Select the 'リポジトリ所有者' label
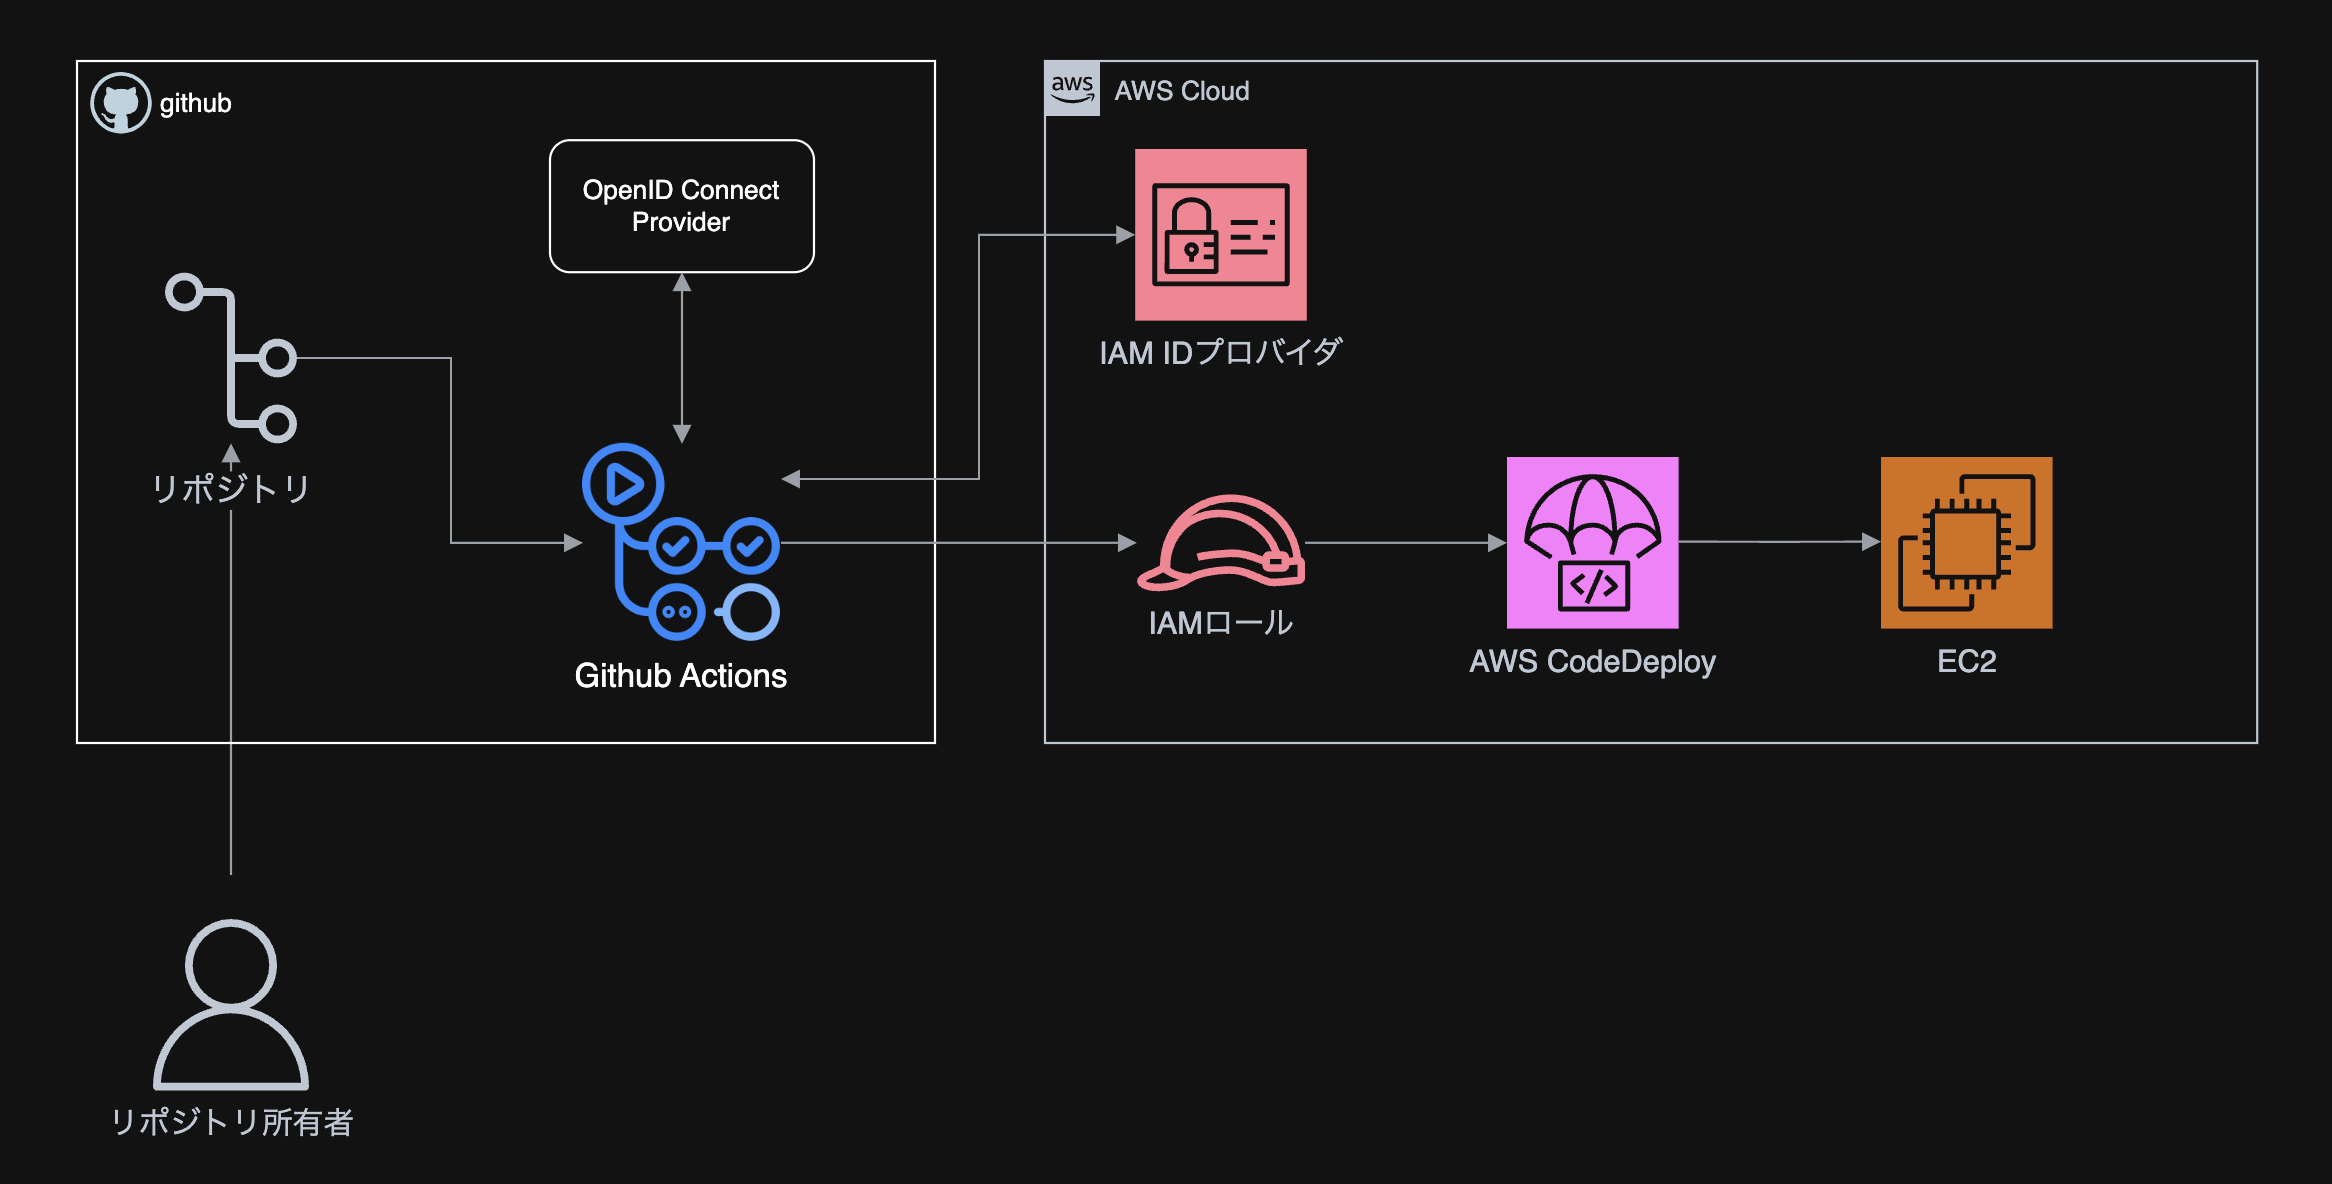Screen dimensions: 2332x1184 231,1122
